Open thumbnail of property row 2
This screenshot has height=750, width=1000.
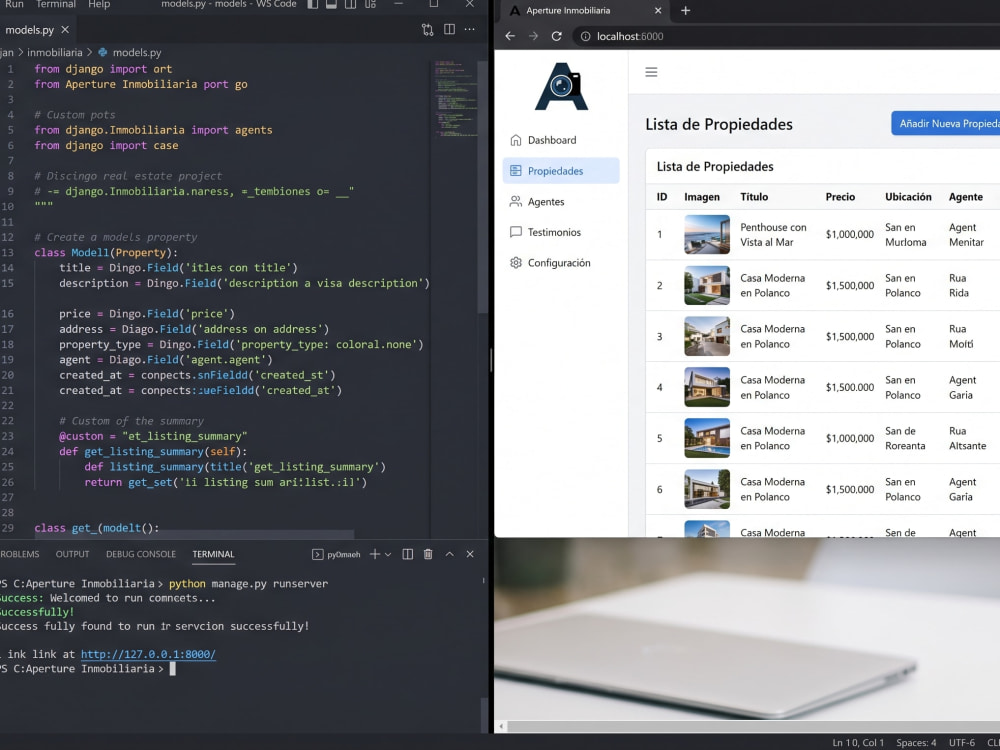pyautogui.click(x=707, y=285)
